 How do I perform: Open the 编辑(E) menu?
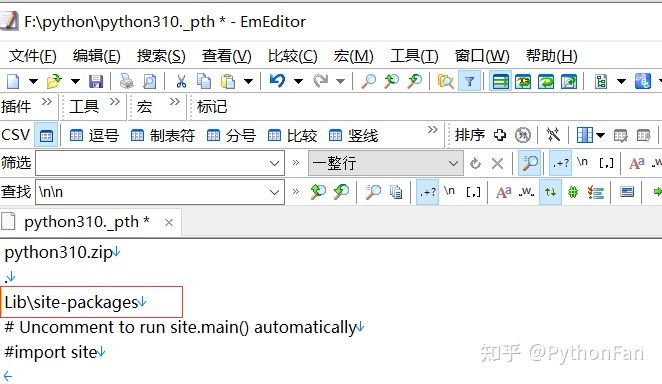97,56
